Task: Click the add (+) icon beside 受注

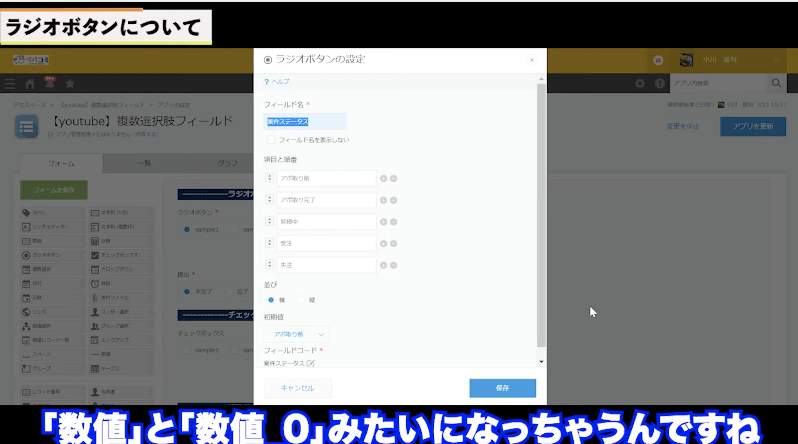Action: (x=383, y=243)
